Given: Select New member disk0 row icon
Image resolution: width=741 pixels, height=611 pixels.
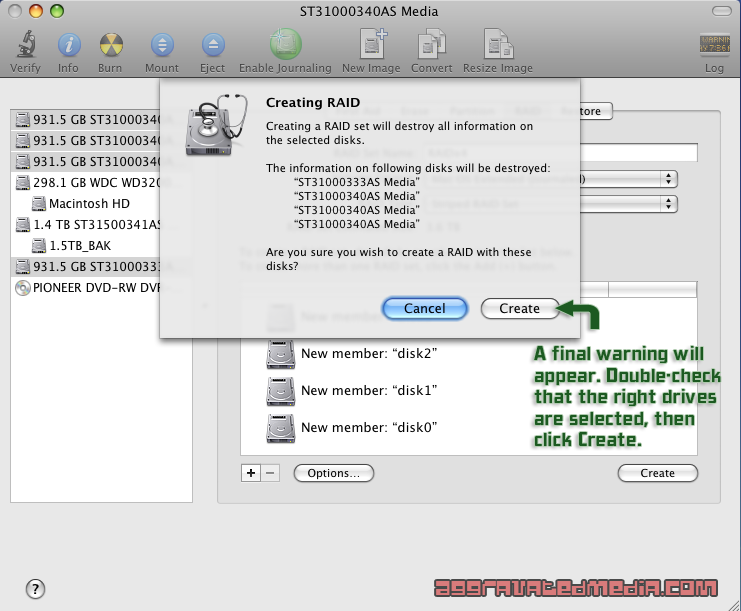Looking at the screenshot, I should pos(281,428).
